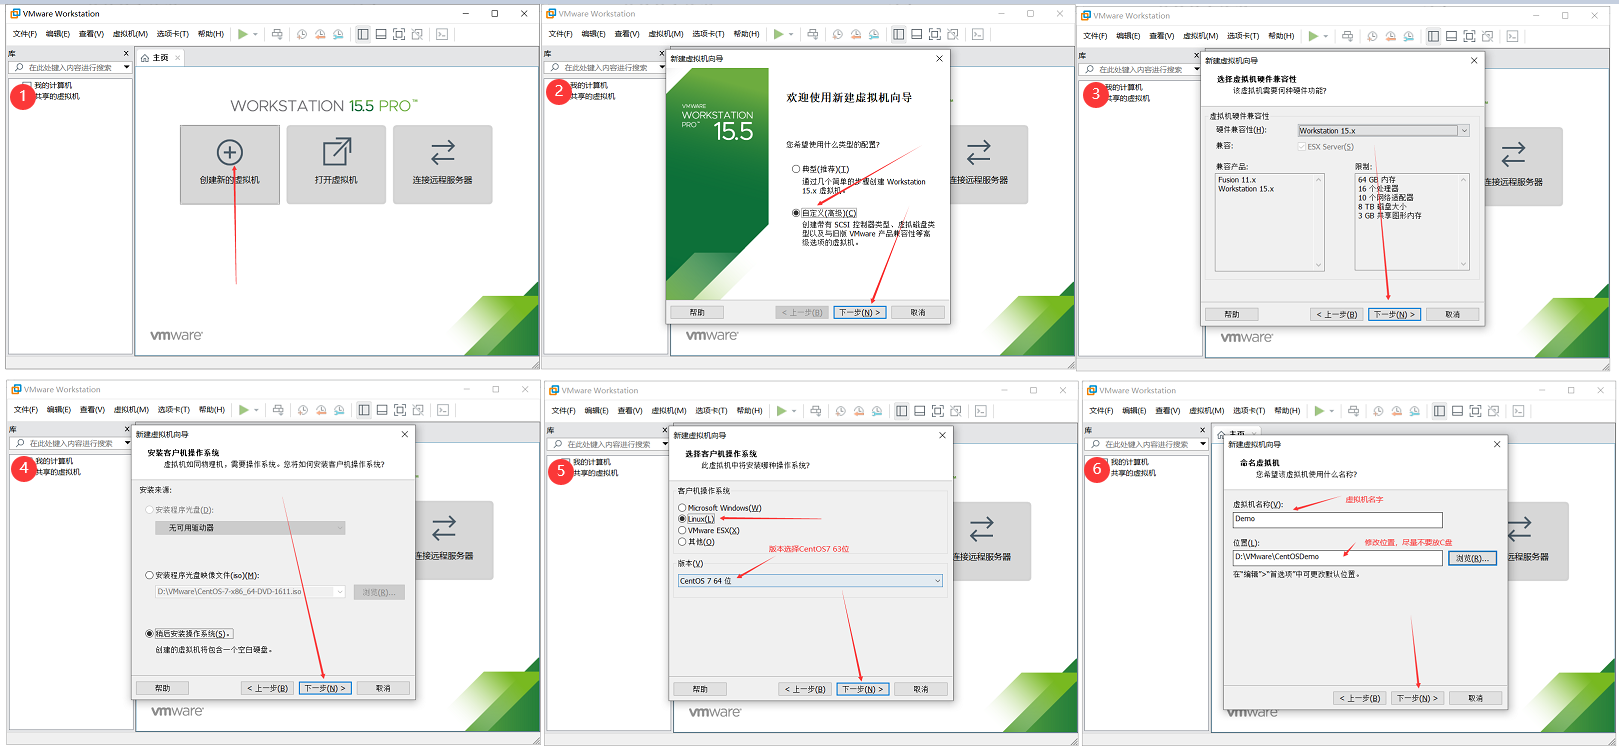The width and height of the screenshot is (1619, 750).
Task: Click the console view icon in the 主页 window toolbar
Action: pos(442,34)
